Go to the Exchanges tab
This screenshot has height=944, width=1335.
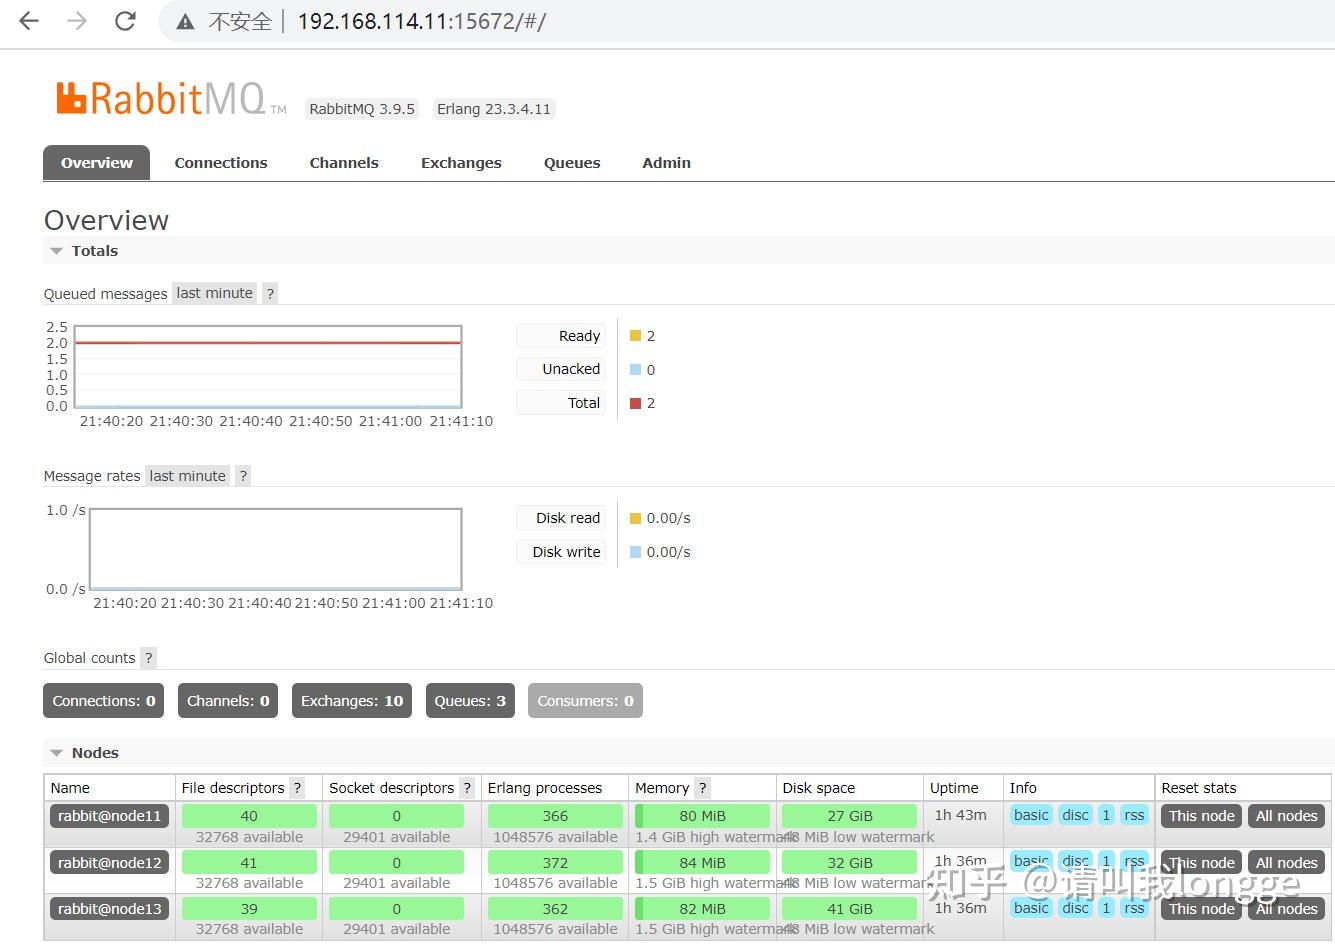coord(461,163)
